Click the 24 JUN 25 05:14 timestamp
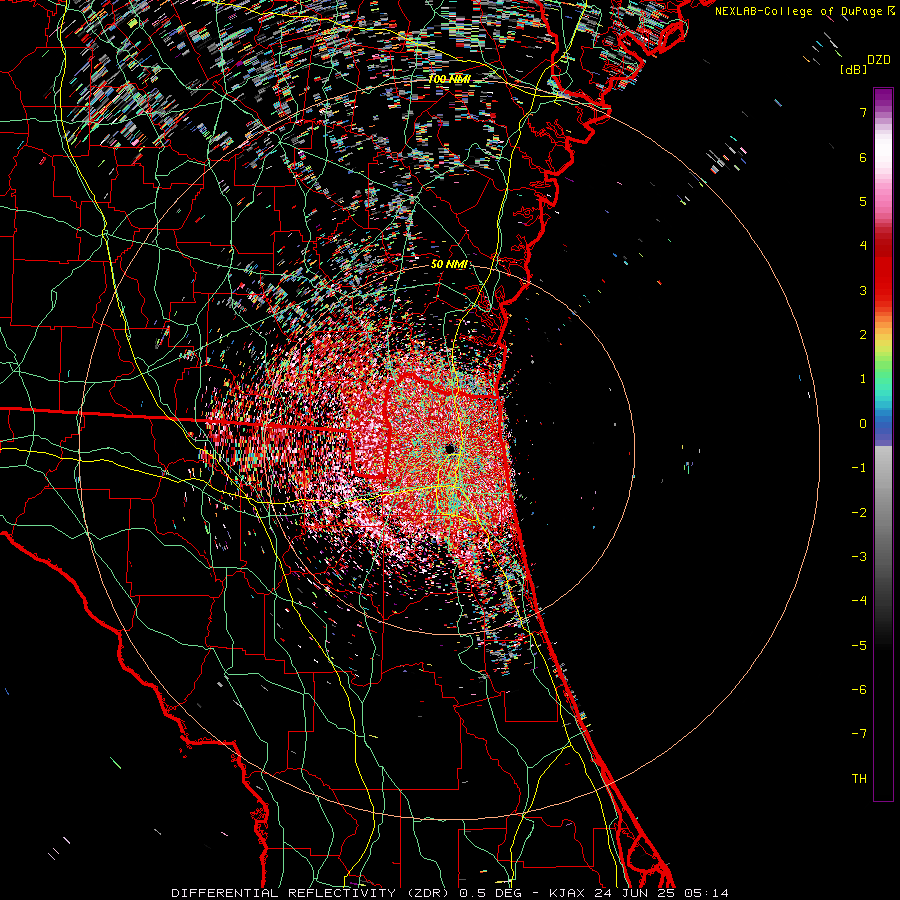Viewport: 900px width, 900px height. point(660,893)
